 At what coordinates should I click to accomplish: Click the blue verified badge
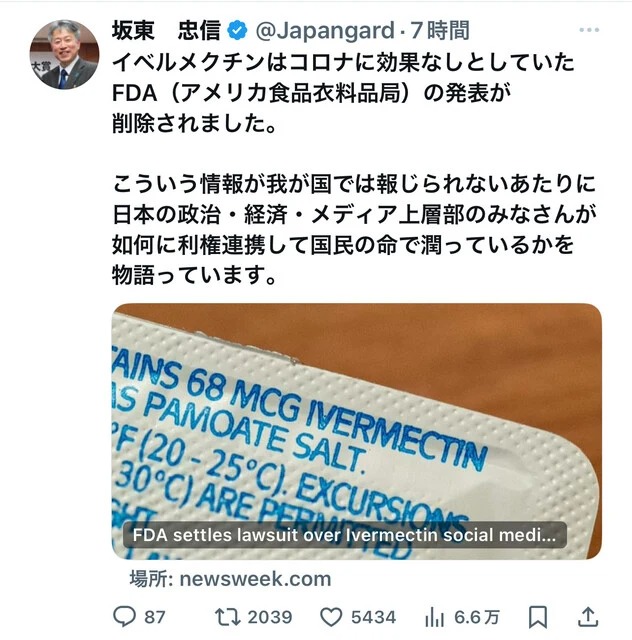click(237, 31)
